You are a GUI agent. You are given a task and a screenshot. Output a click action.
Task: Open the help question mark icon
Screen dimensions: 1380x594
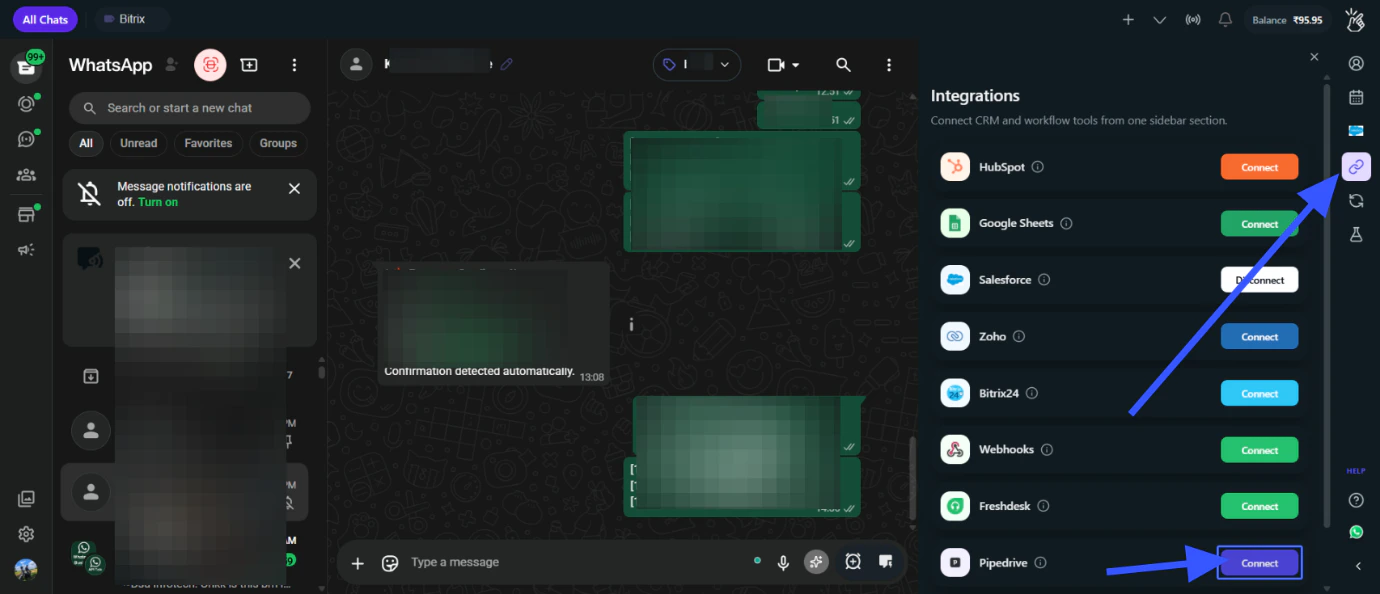click(x=1356, y=500)
